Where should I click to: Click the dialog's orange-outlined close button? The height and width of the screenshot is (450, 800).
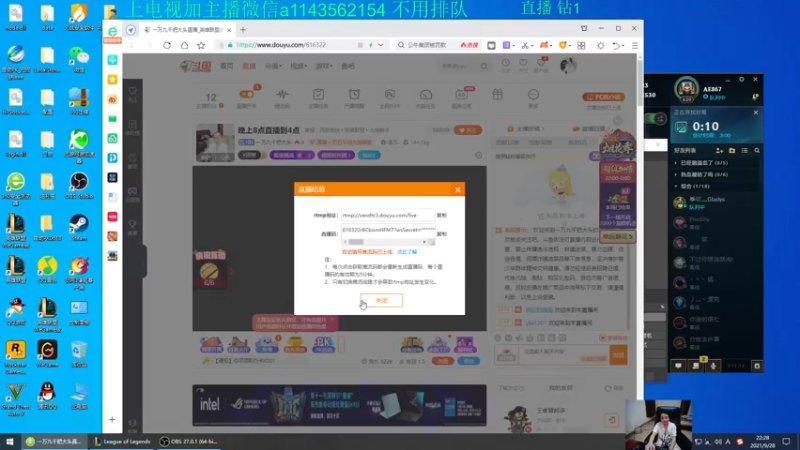coord(381,300)
